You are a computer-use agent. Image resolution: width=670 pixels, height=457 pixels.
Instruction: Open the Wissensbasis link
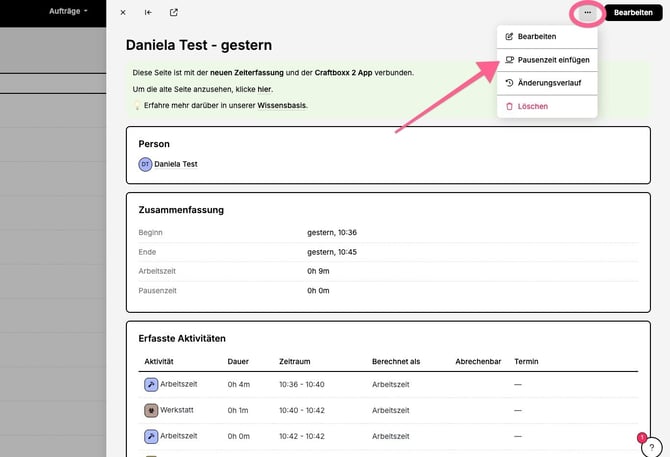click(x=282, y=105)
